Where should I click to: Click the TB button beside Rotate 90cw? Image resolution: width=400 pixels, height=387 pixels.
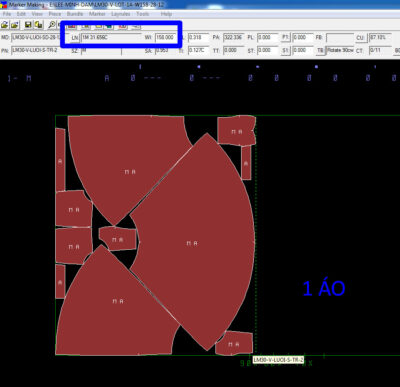point(320,51)
